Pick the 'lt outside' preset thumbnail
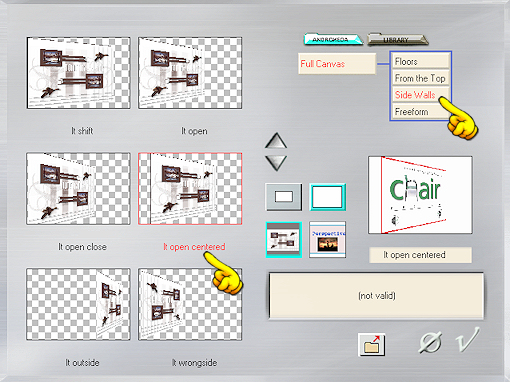510x382 pixels. (x=78, y=304)
